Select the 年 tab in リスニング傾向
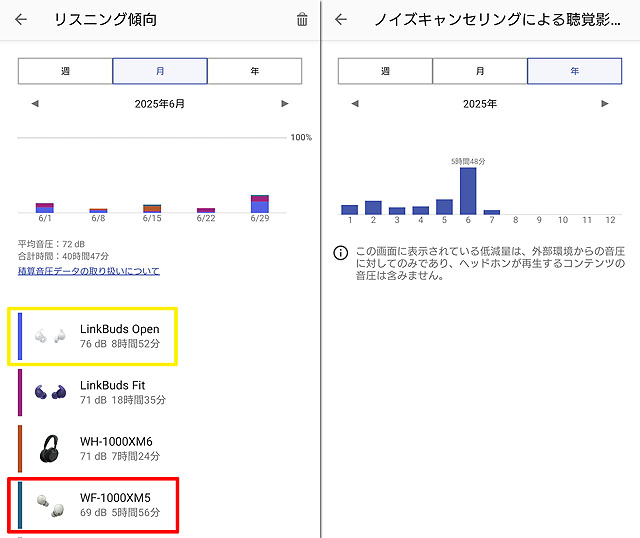The image size is (640, 538). (255, 71)
